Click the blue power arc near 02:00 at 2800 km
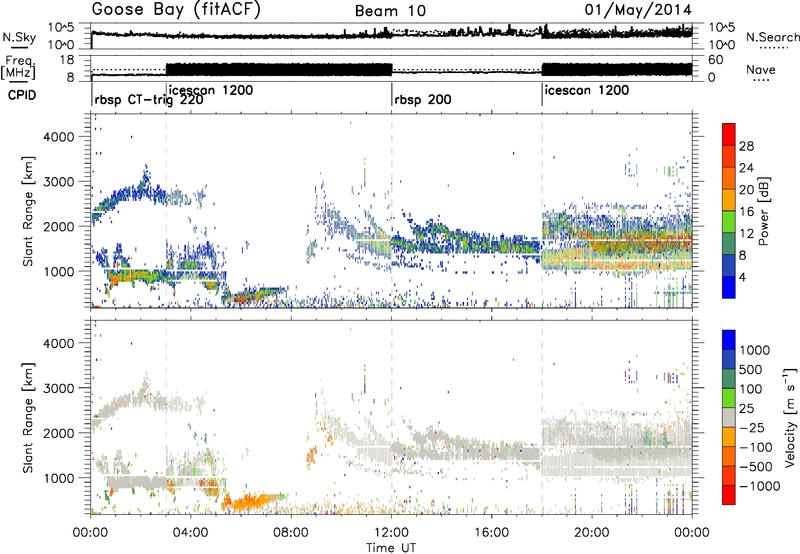Screen dimensions: 800x554 pyautogui.click(x=138, y=193)
